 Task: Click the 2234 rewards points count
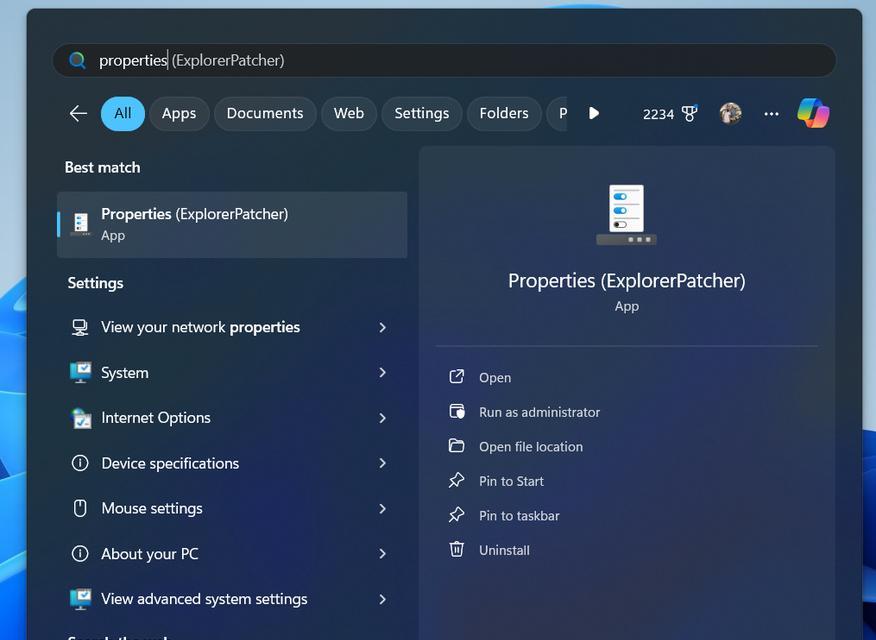coord(658,114)
